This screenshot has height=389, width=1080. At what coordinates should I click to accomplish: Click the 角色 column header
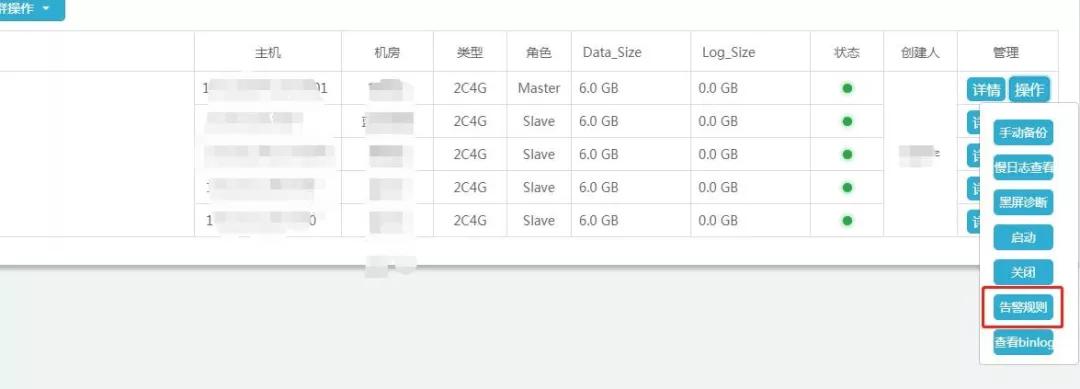pos(539,52)
